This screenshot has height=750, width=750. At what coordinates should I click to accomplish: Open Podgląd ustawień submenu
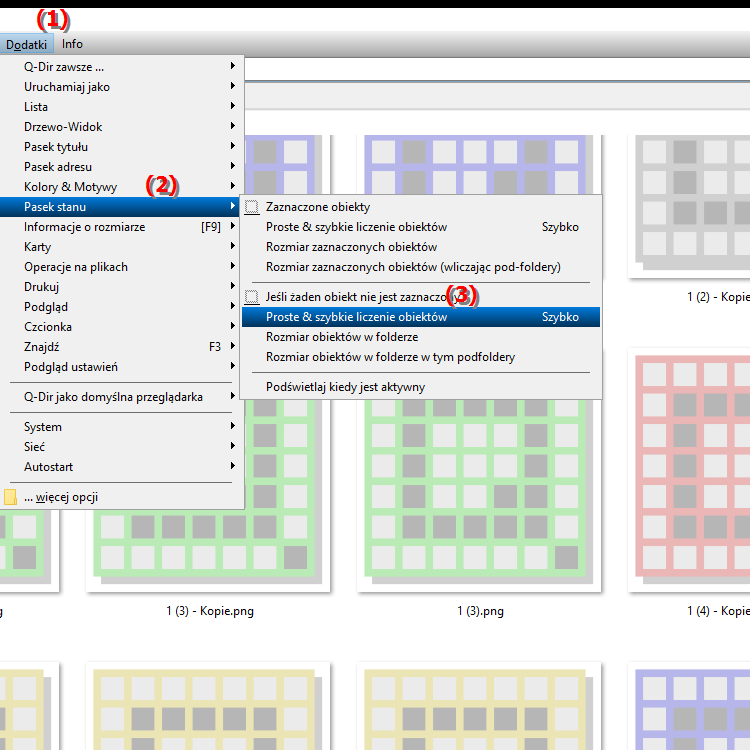122,367
